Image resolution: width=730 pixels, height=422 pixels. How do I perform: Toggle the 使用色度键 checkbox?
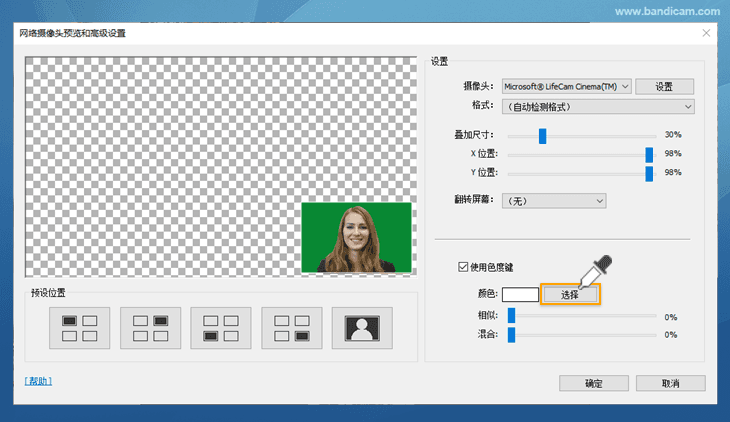tap(462, 267)
